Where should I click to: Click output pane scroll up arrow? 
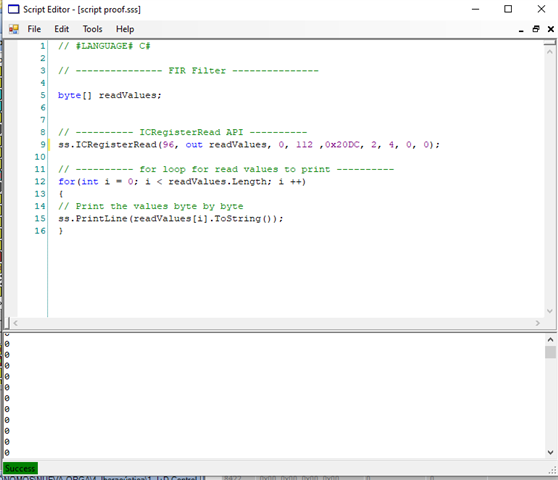pyautogui.click(x=550, y=340)
